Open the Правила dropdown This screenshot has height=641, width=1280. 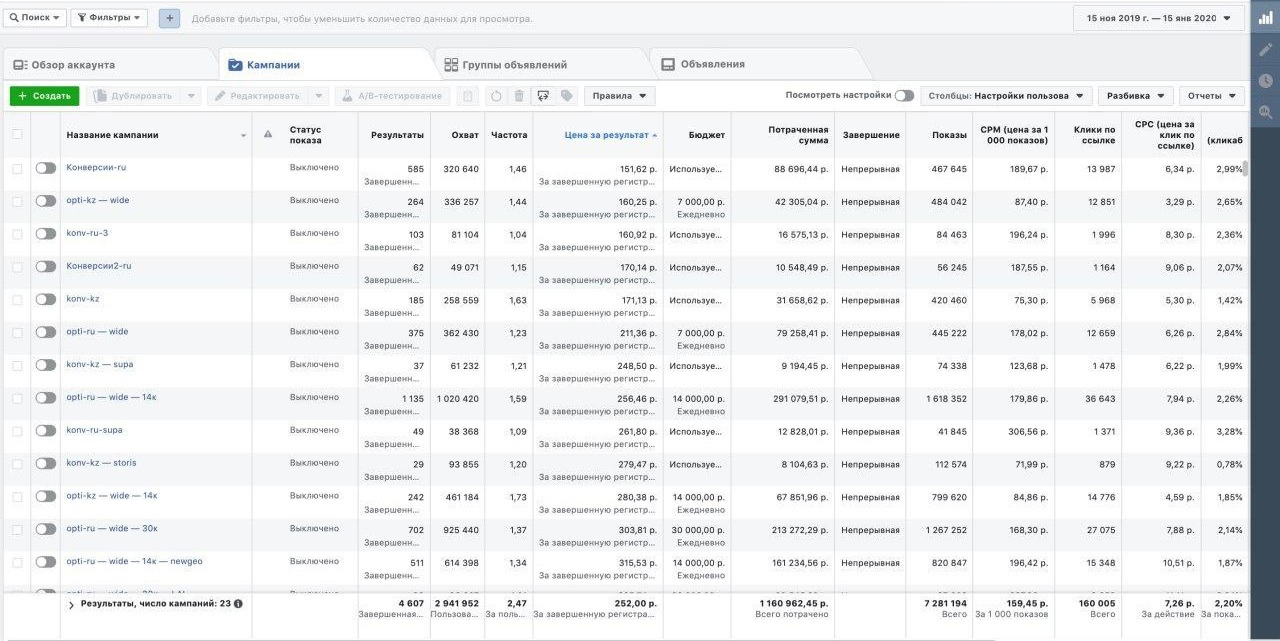point(619,96)
